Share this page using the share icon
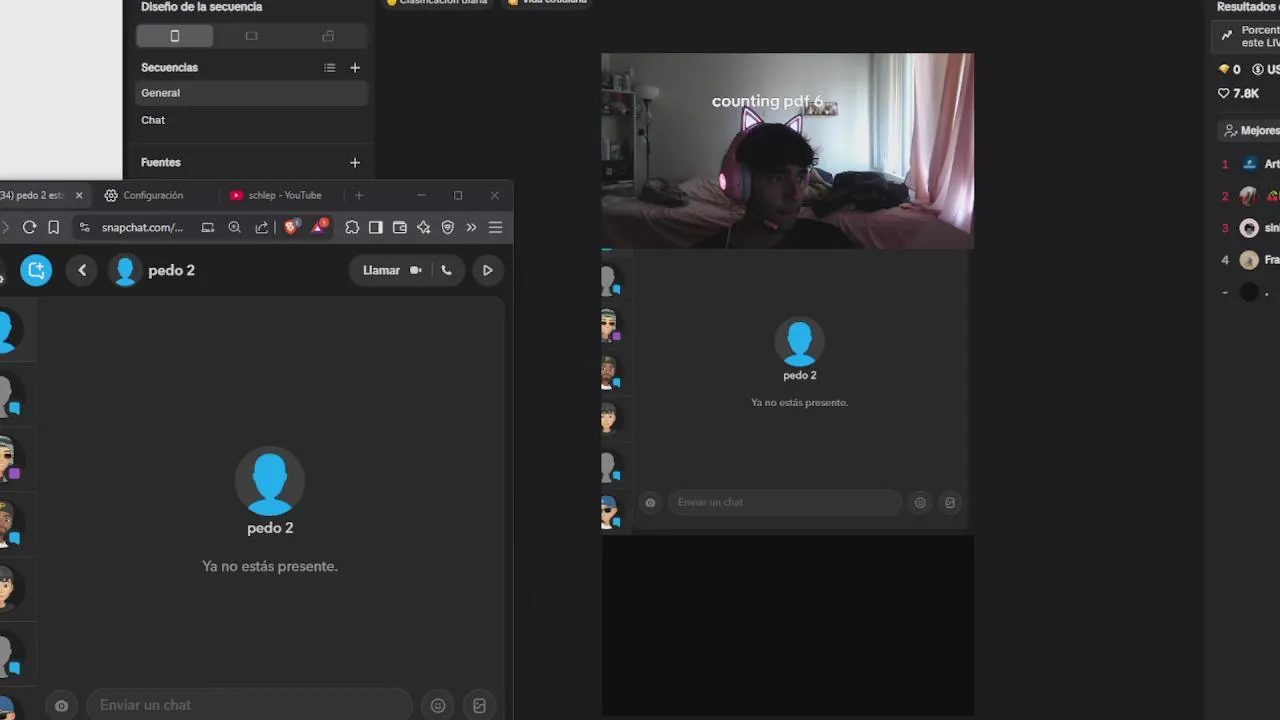The height and width of the screenshot is (720, 1280). pyautogui.click(x=262, y=227)
